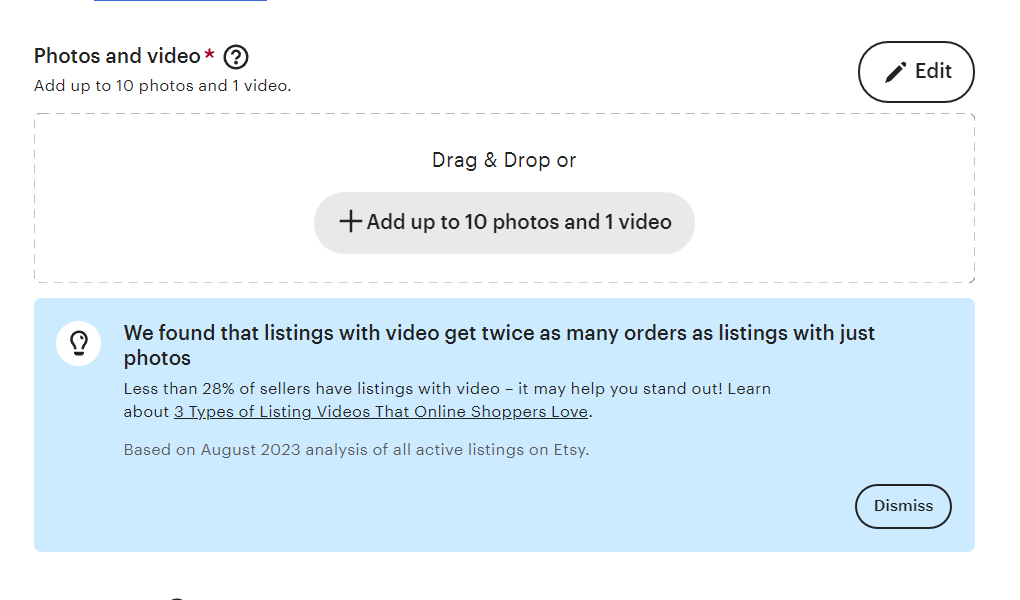Click the "Drag & Drop or" text

click(504, 160)
